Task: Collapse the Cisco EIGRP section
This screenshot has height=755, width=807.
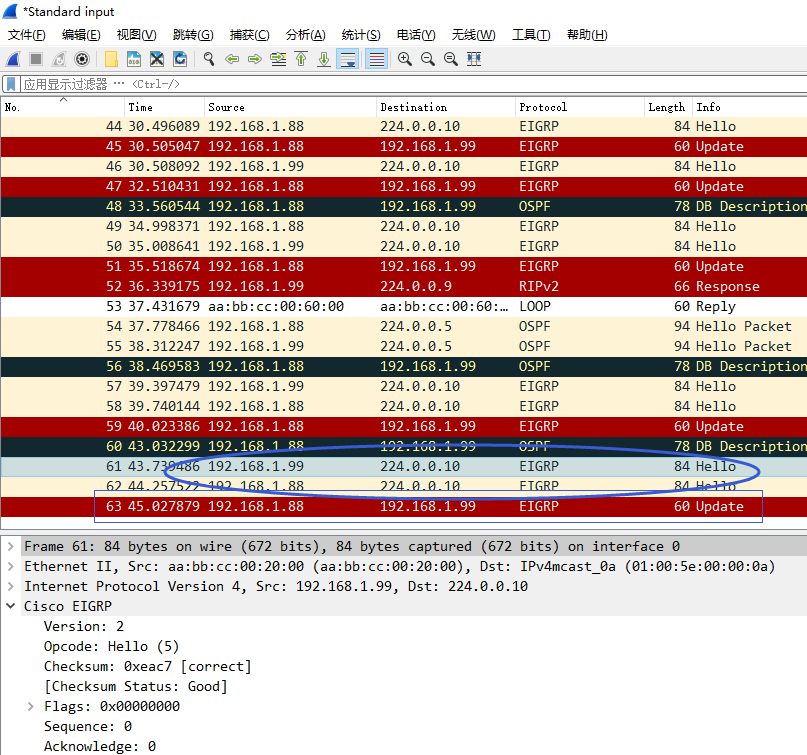Action: click(x=11, y=606)
